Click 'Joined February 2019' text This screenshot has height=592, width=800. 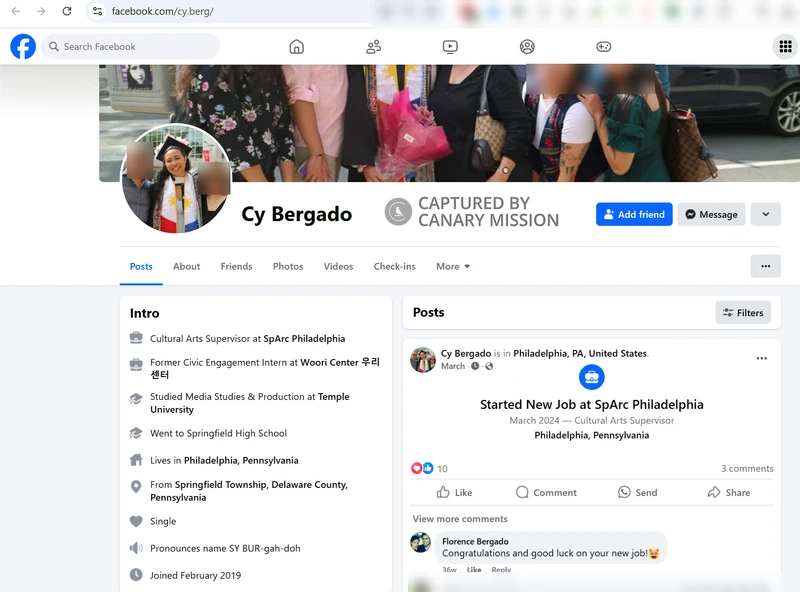click(195, 575)
